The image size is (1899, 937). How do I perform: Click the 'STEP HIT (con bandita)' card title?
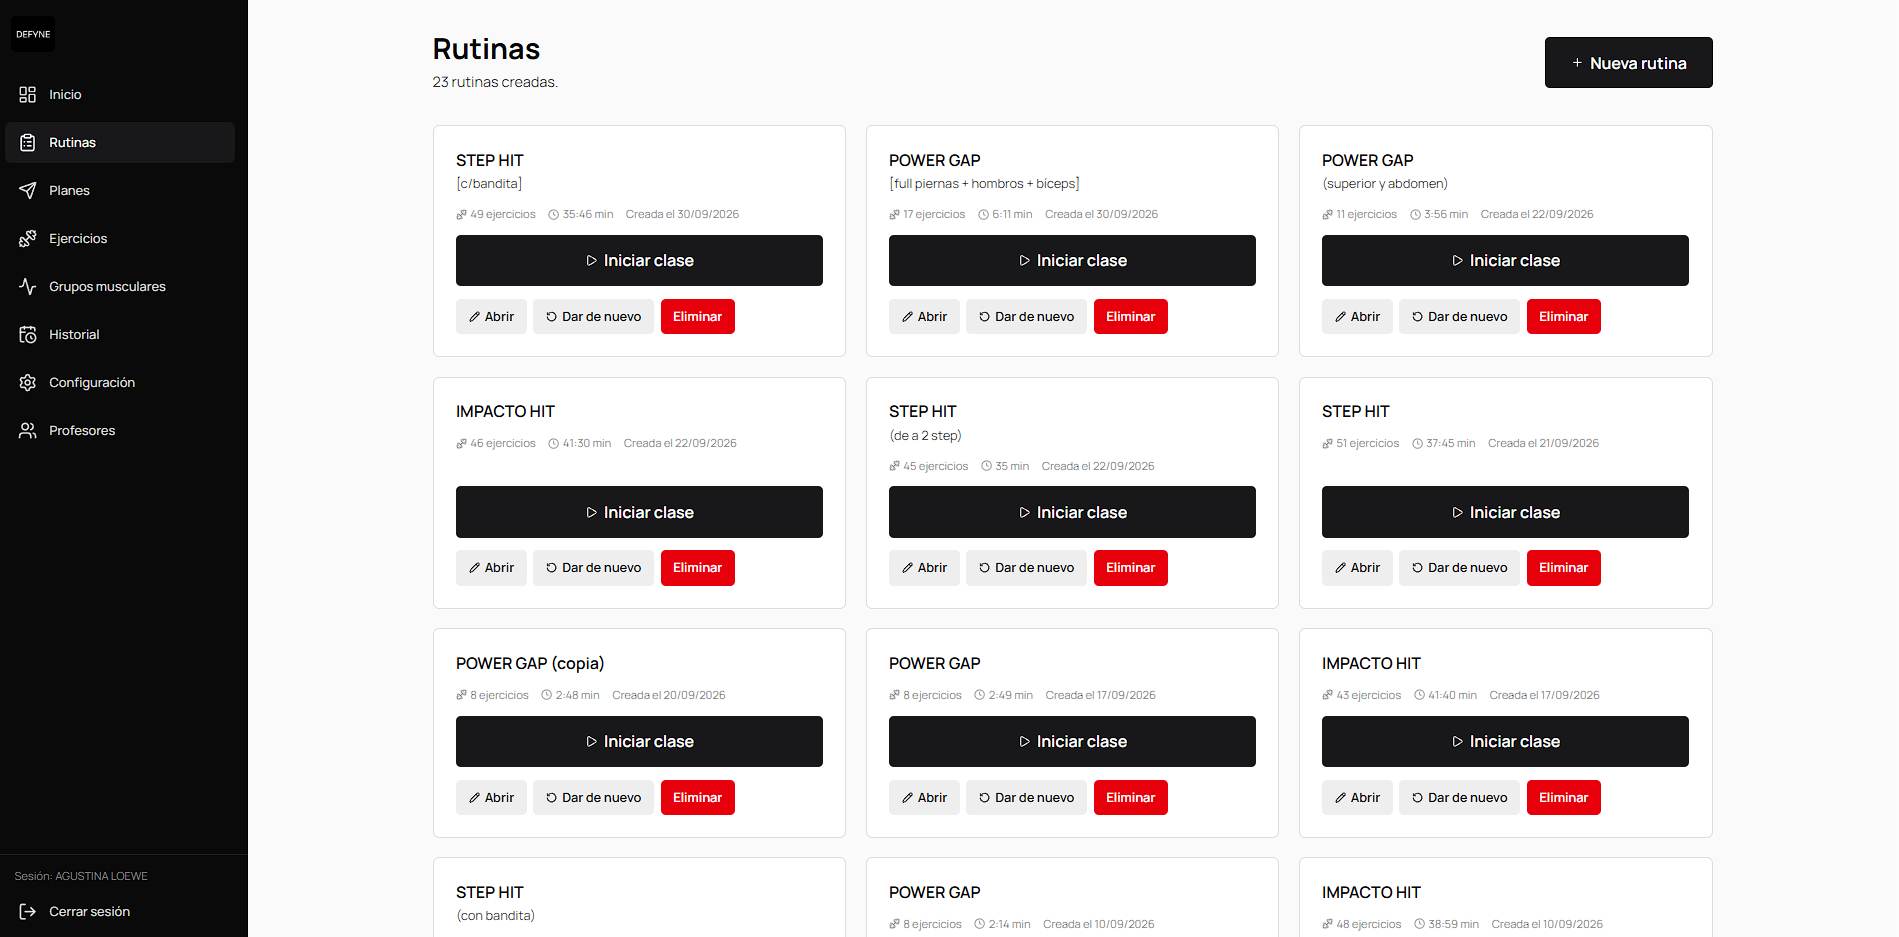490,892
